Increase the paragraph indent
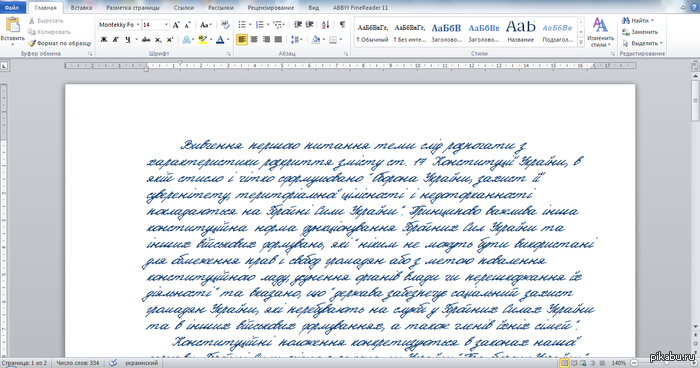This screenshot has width=700, height=368. [x=309, y=25]
